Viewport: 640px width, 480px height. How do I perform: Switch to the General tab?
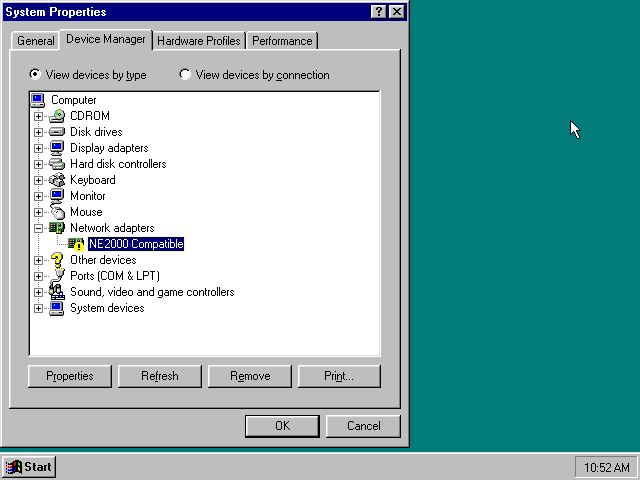pyautogui.click(x=36, y=41)
